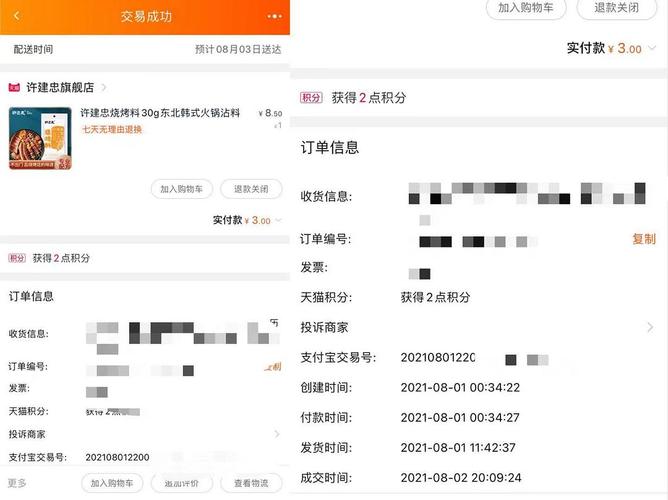Tap the back arrow in orange header
This screenshot has height=500, width=668.
(x=17, y=16)
